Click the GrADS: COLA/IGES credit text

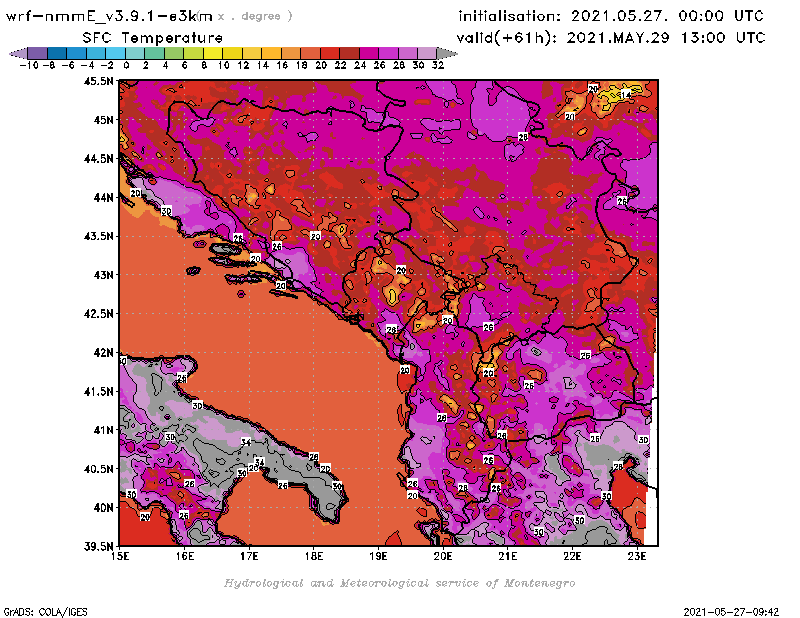point(45,612)
